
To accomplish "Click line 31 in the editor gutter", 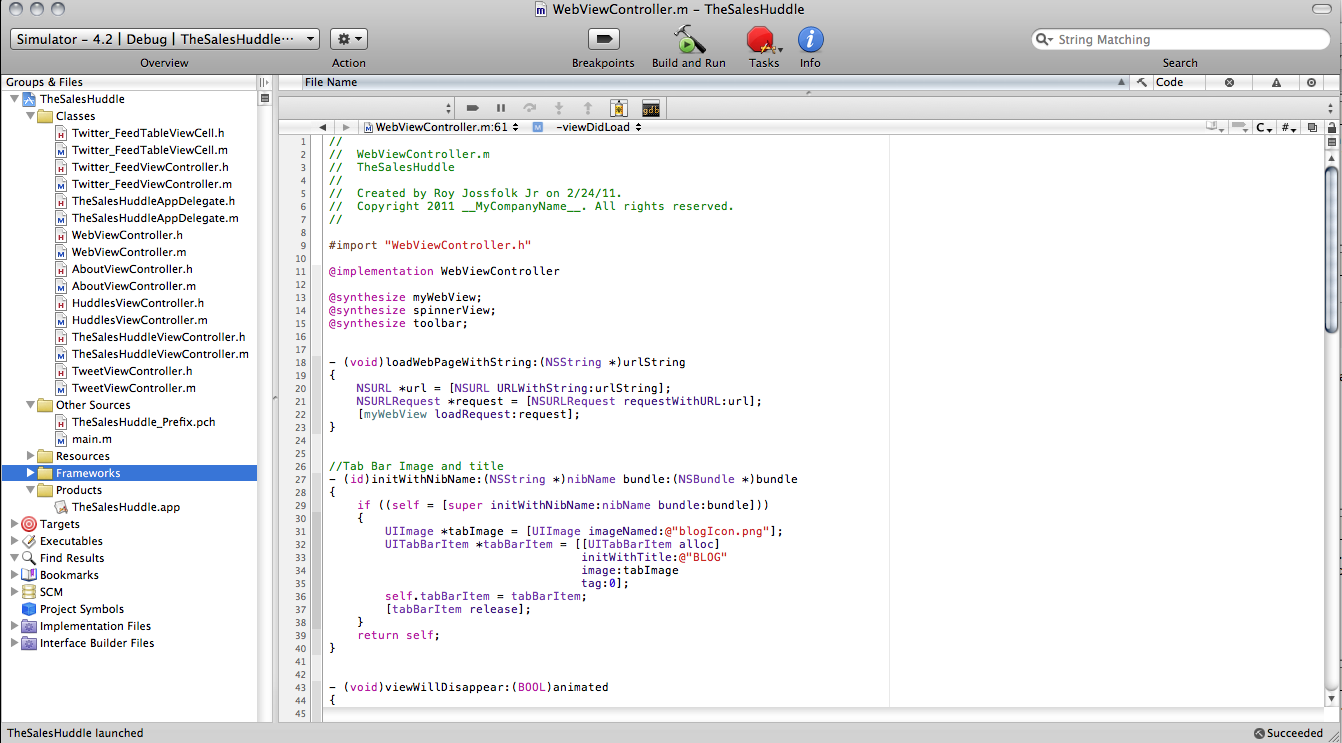I will 301,531.
